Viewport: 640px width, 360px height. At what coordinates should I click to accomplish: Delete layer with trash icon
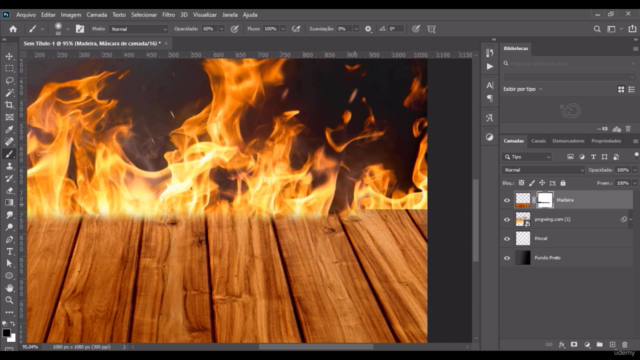(624, 345)
